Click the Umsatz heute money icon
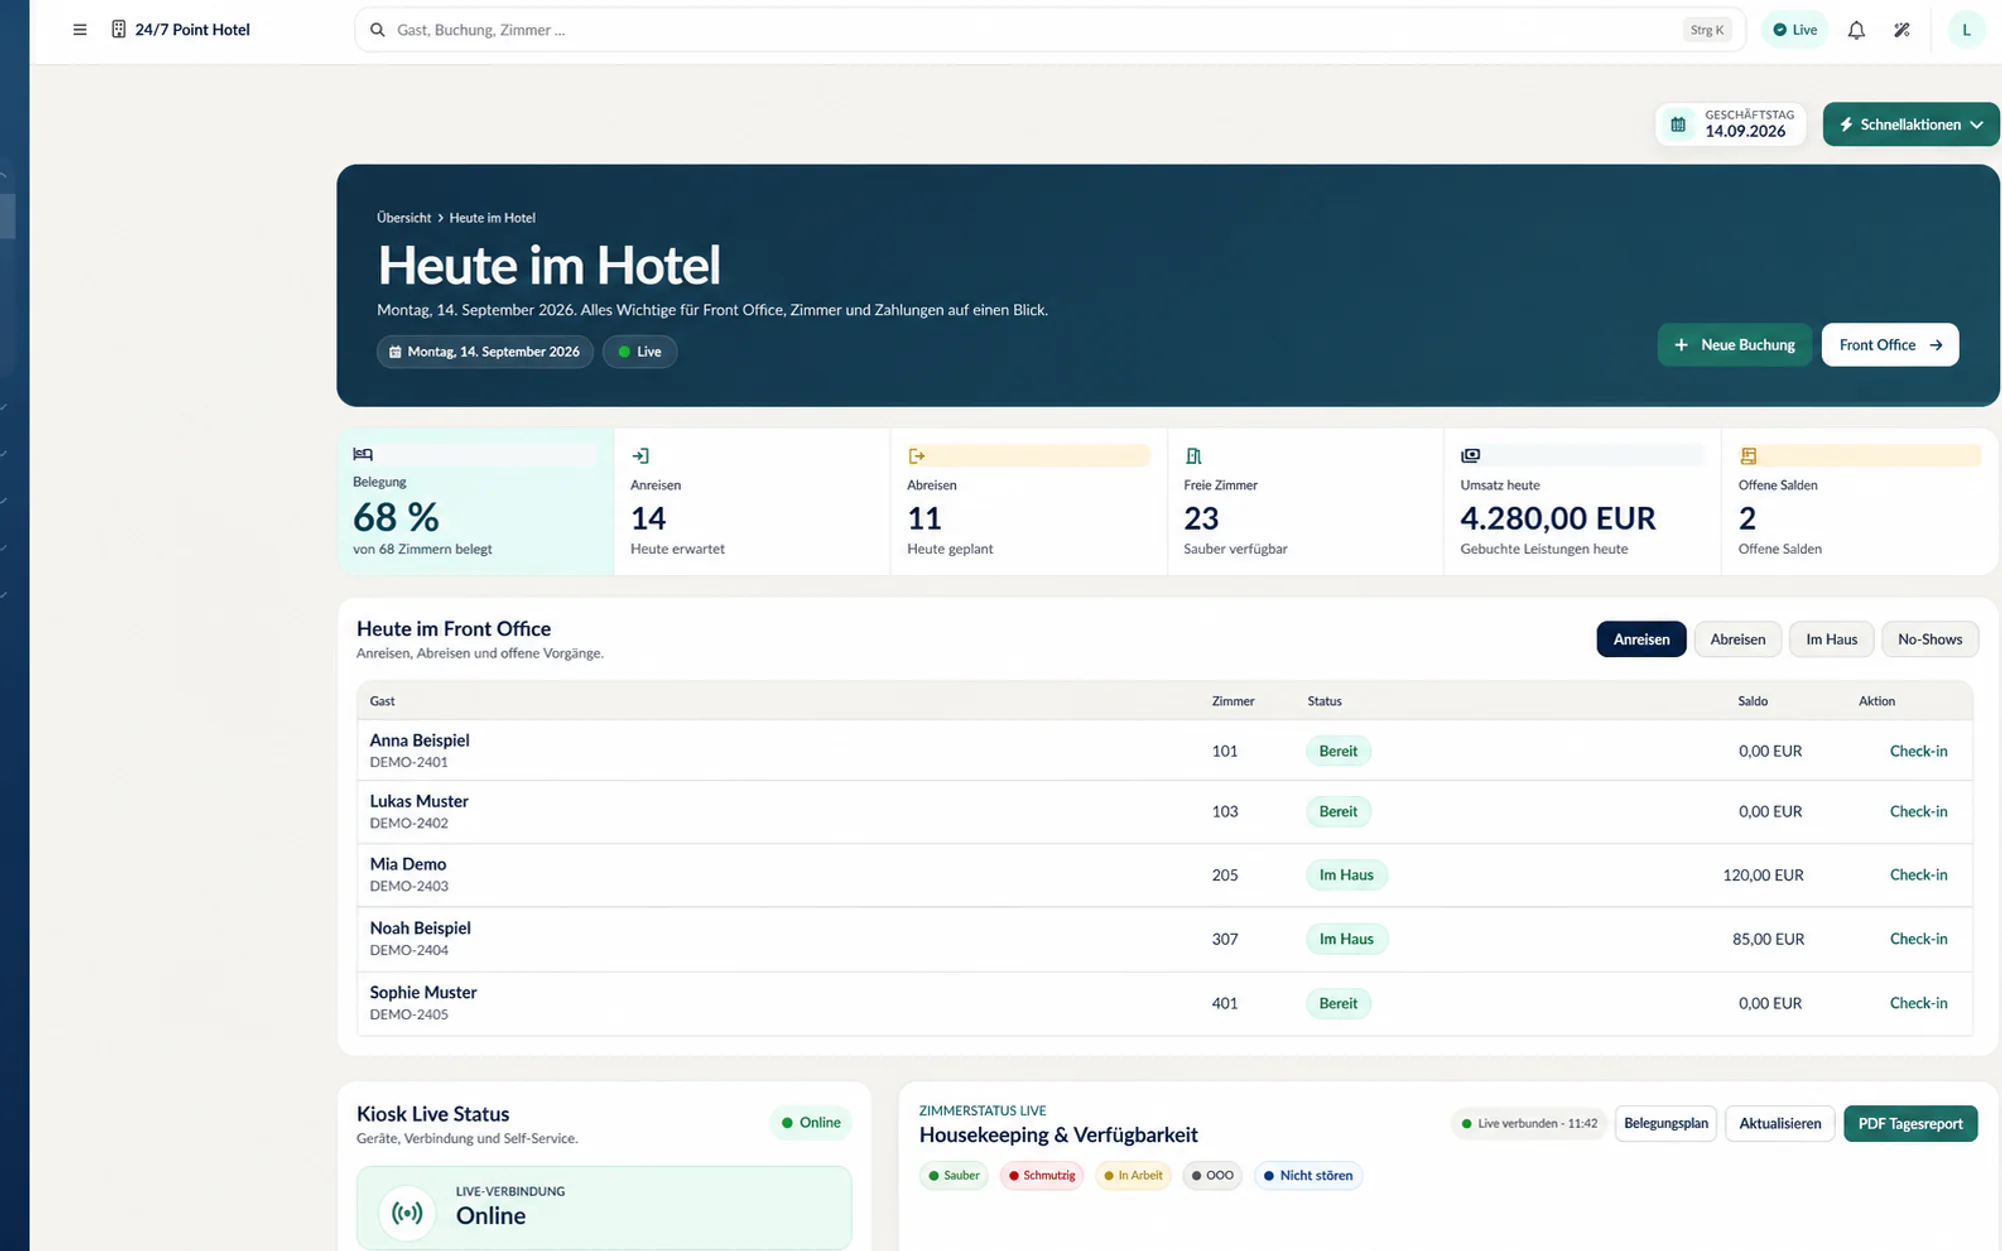Image resolution: width=2002 pixels, height=1251 pixels. pyautogui.click(x=1470, y=456)
